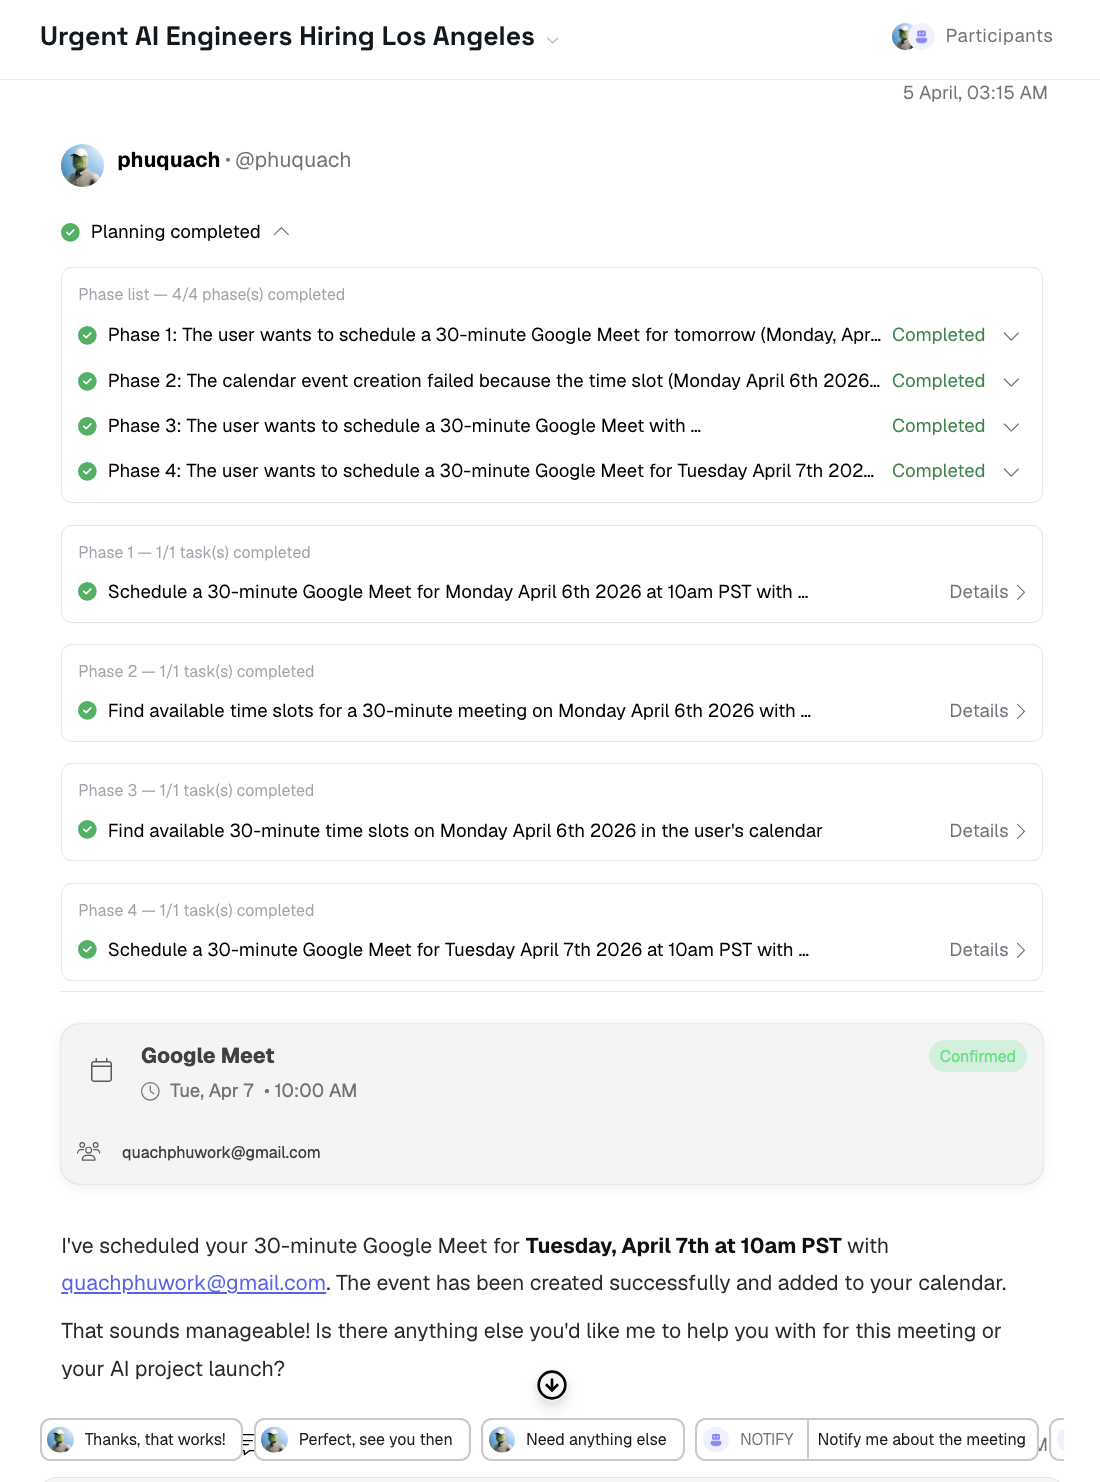
Task: Click the calendar icon in Google Meet card
Action: [102, 1071]
